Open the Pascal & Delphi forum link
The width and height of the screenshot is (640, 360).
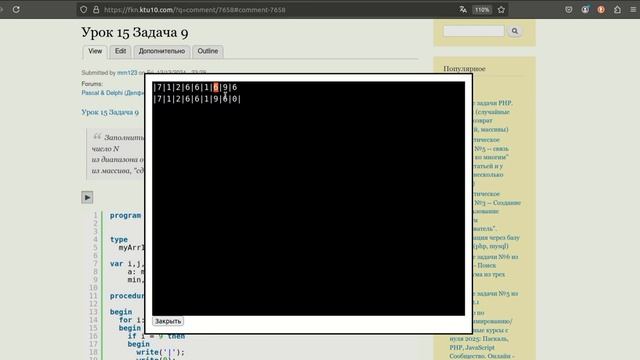coord(113,93)
